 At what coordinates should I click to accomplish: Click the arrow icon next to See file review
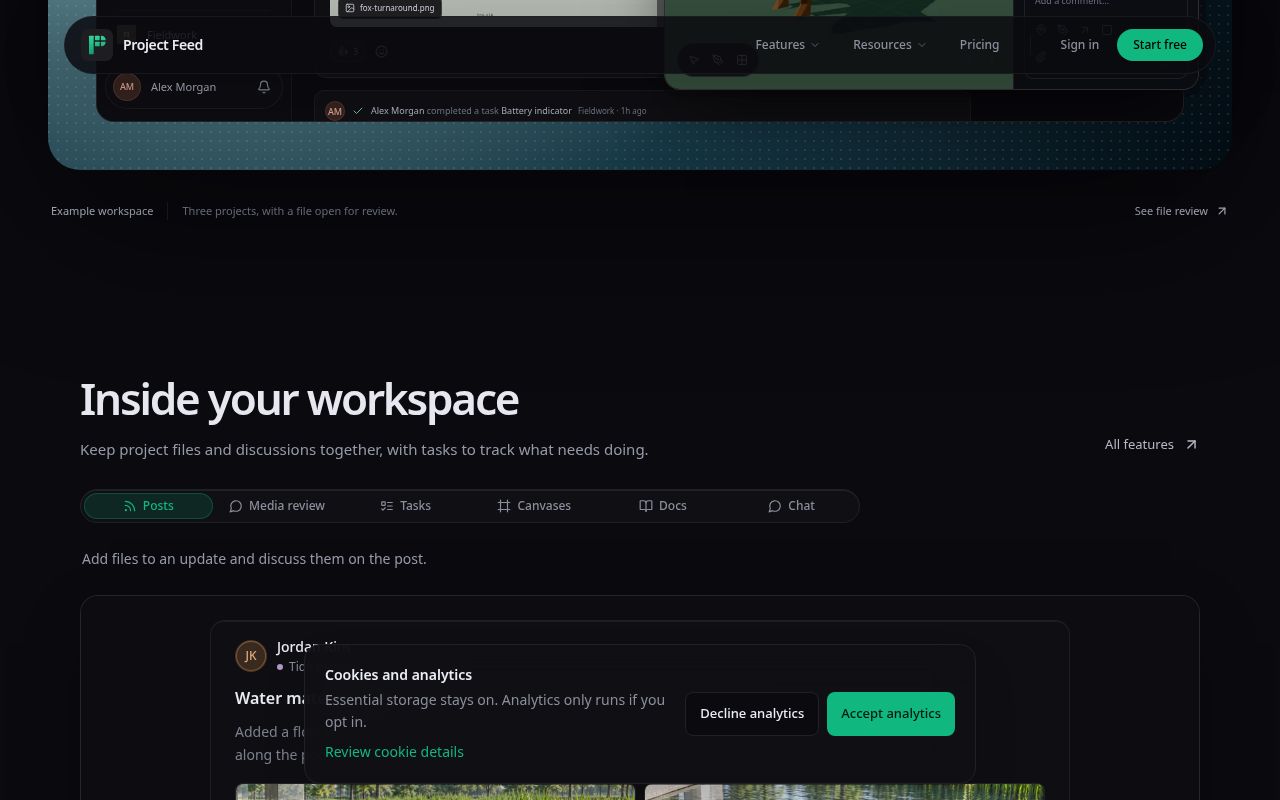click(1221, 211)
